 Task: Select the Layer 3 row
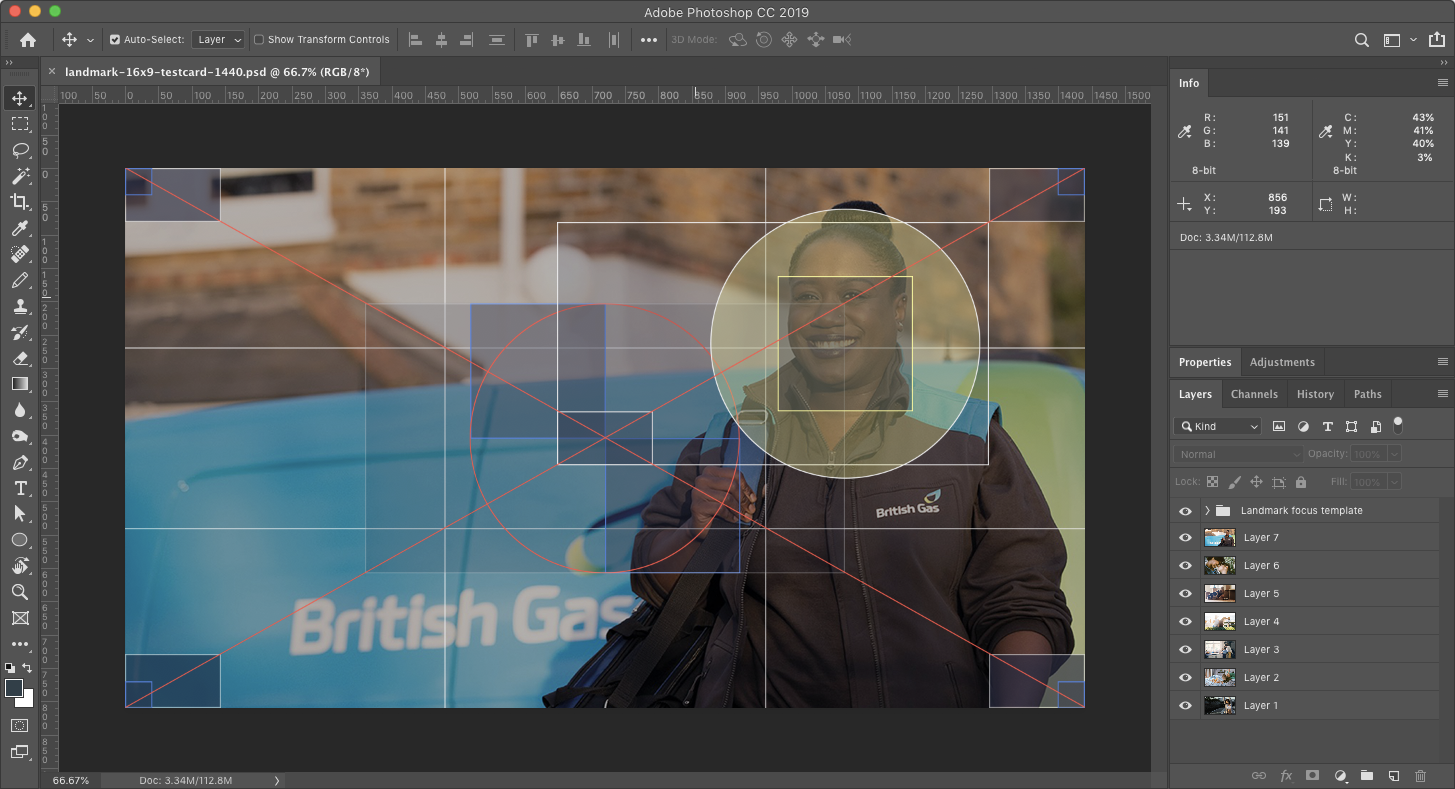click(x=1305, y=650)
